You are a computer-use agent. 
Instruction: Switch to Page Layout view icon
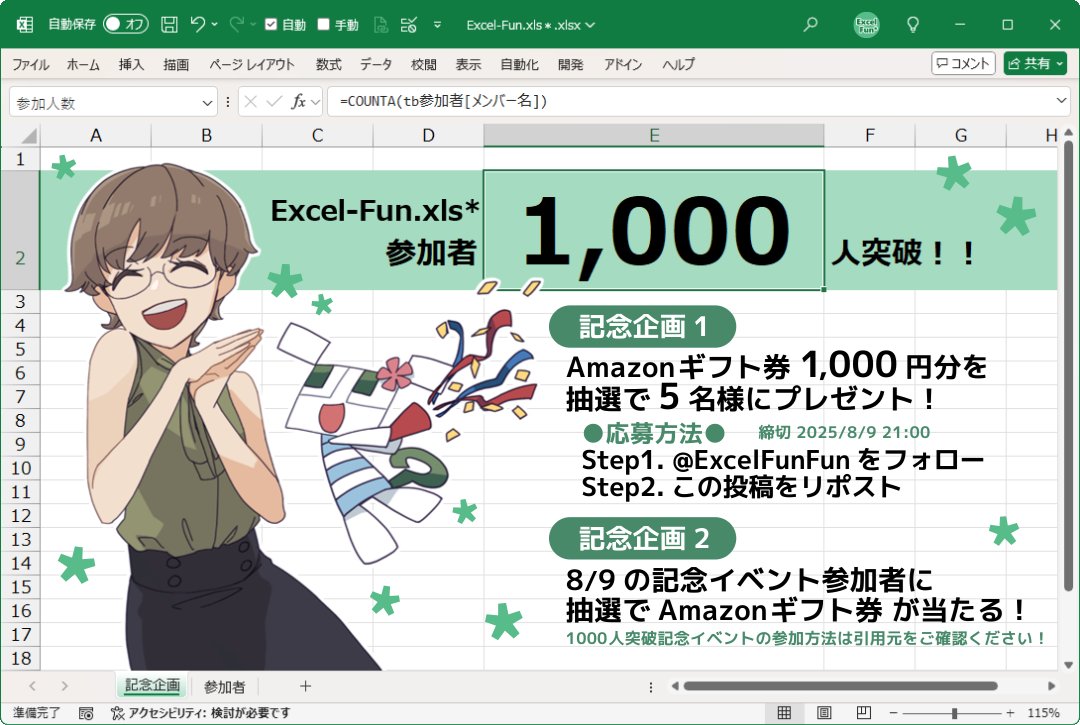[824, 713]
